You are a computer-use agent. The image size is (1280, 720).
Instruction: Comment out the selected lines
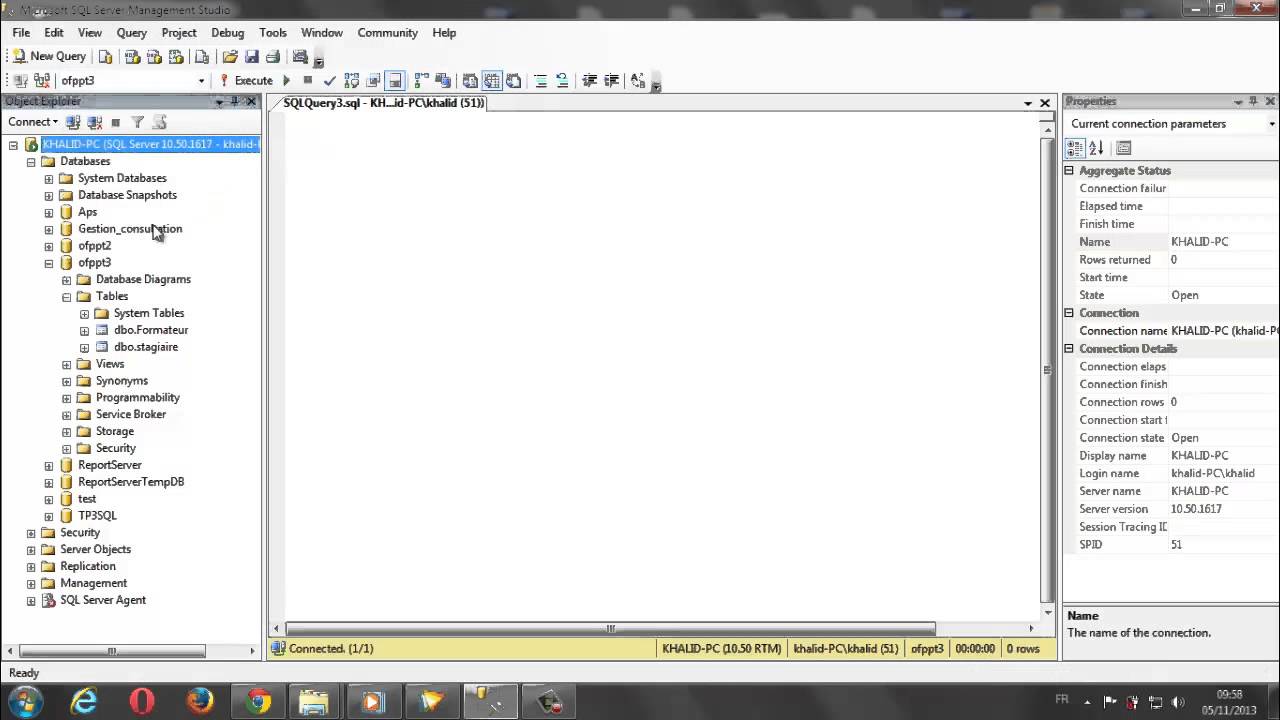[541, 81]
